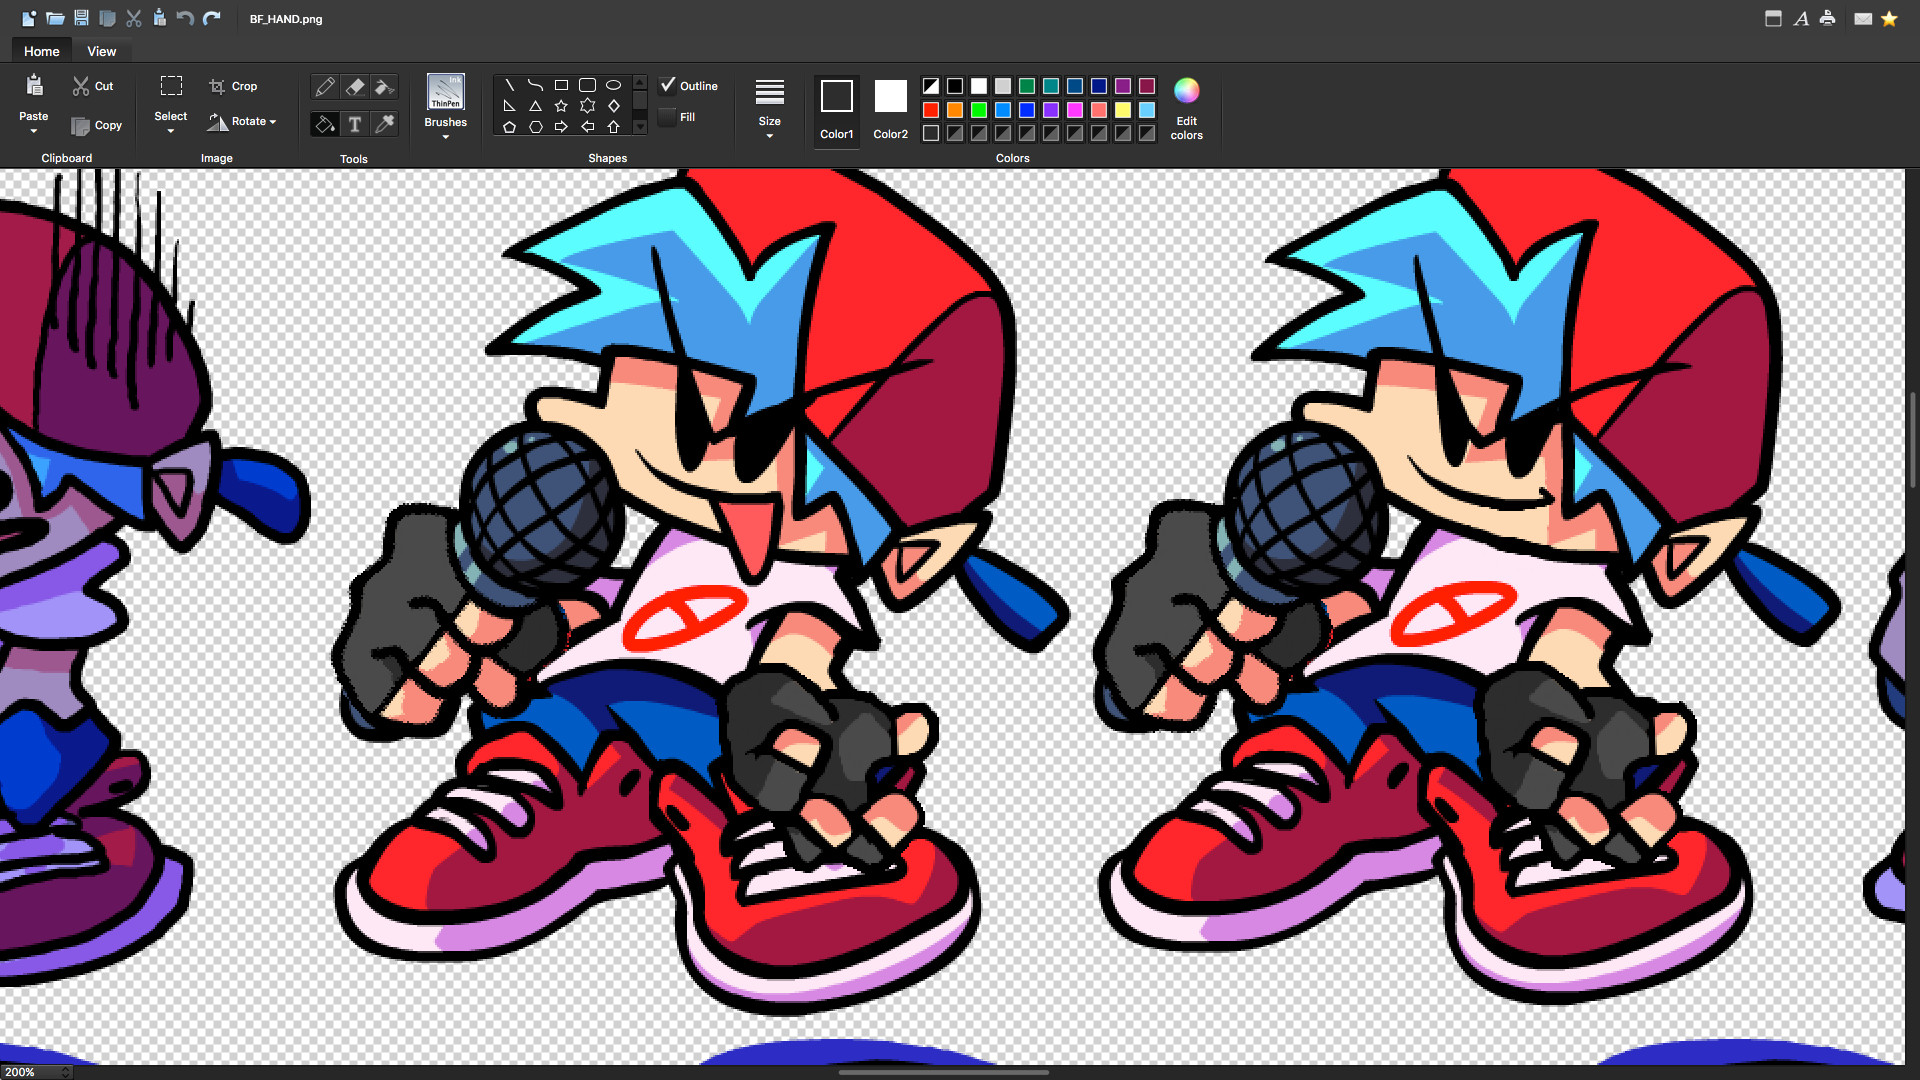Choose the ellipse shape
The image size is (1920, 1080).
pos(613,85)
